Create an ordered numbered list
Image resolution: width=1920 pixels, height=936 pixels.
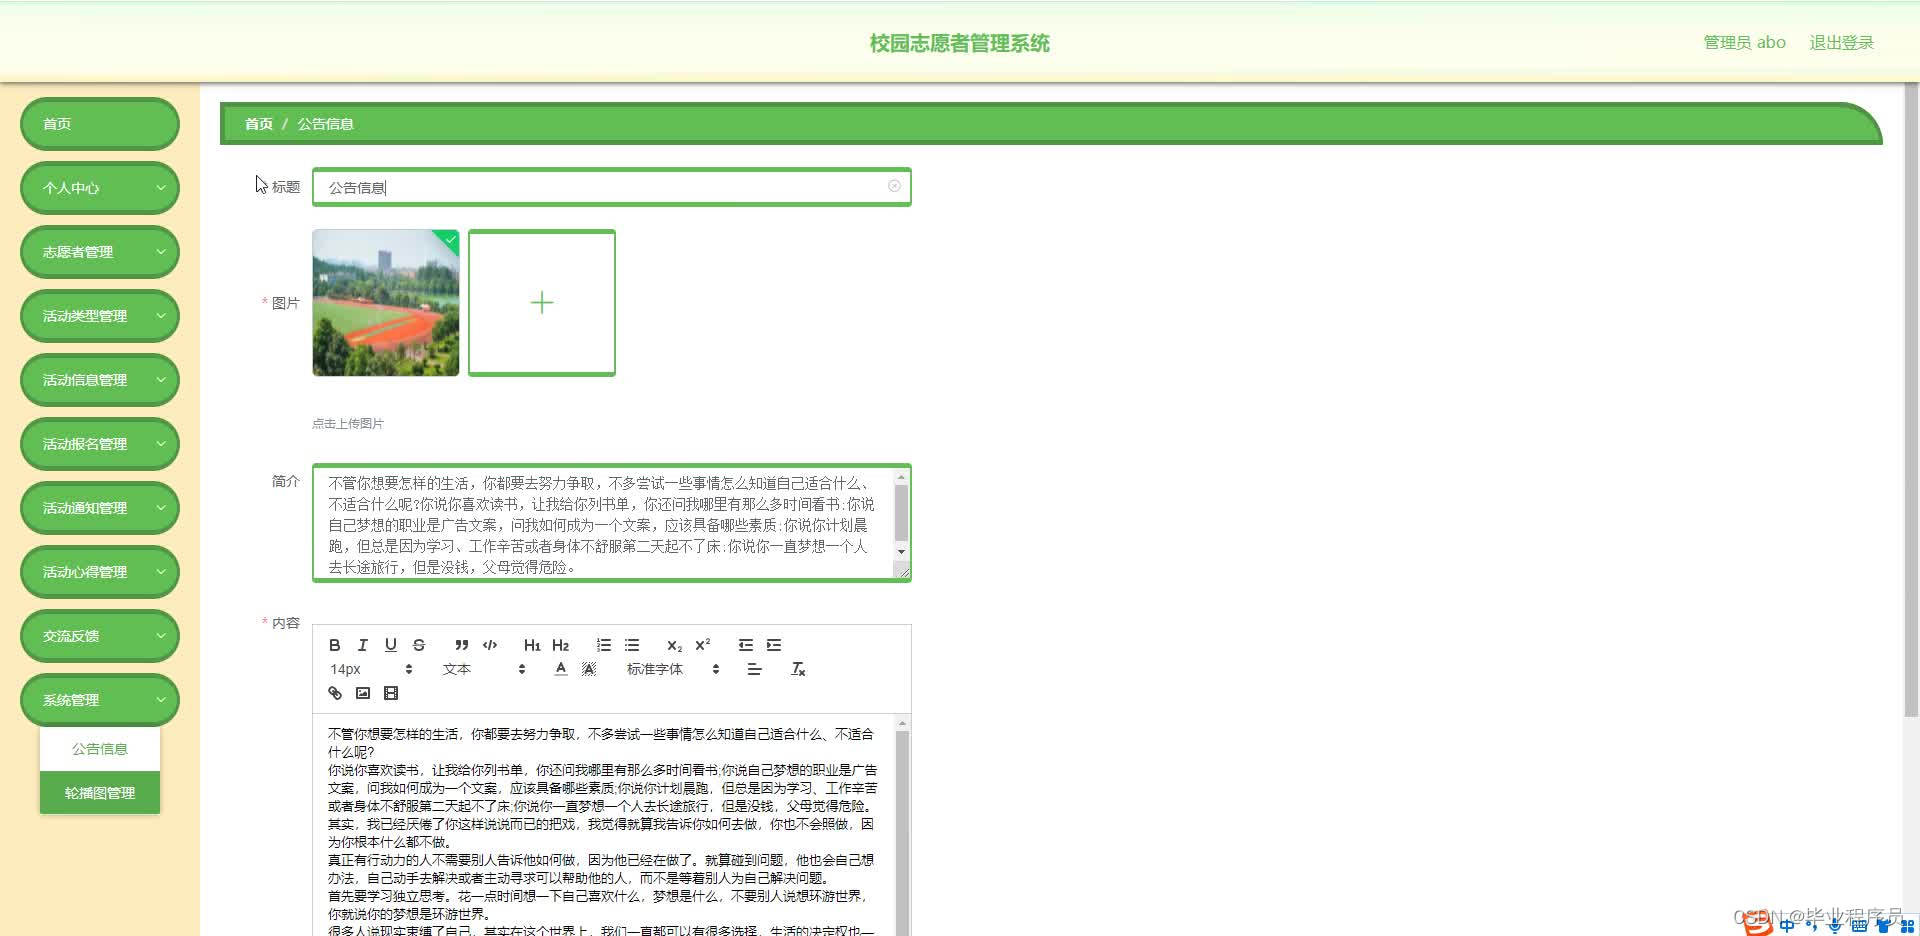click(603, 645)
